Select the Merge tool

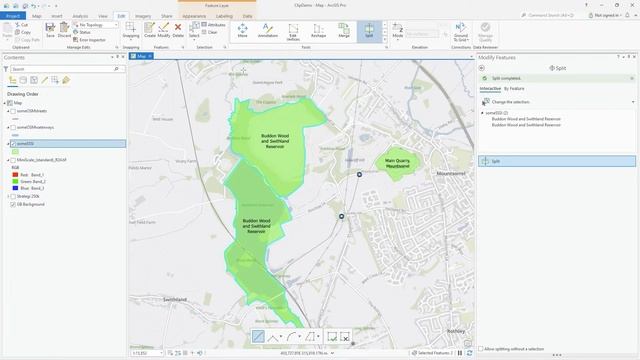coord(344,31)
